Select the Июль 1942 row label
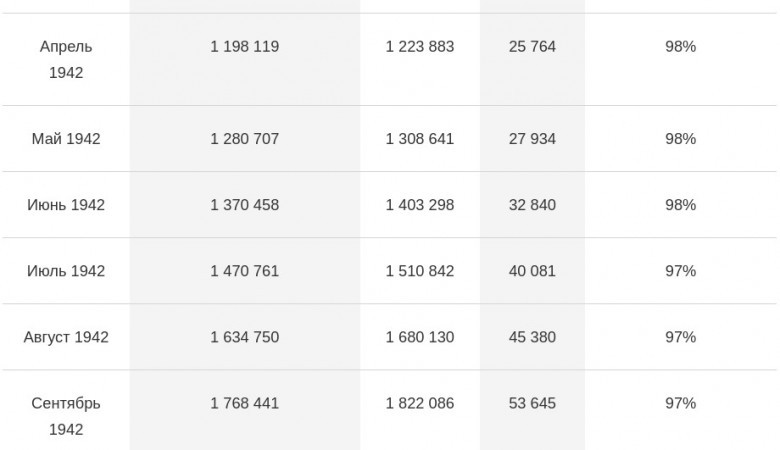 (x=66, y=271)
